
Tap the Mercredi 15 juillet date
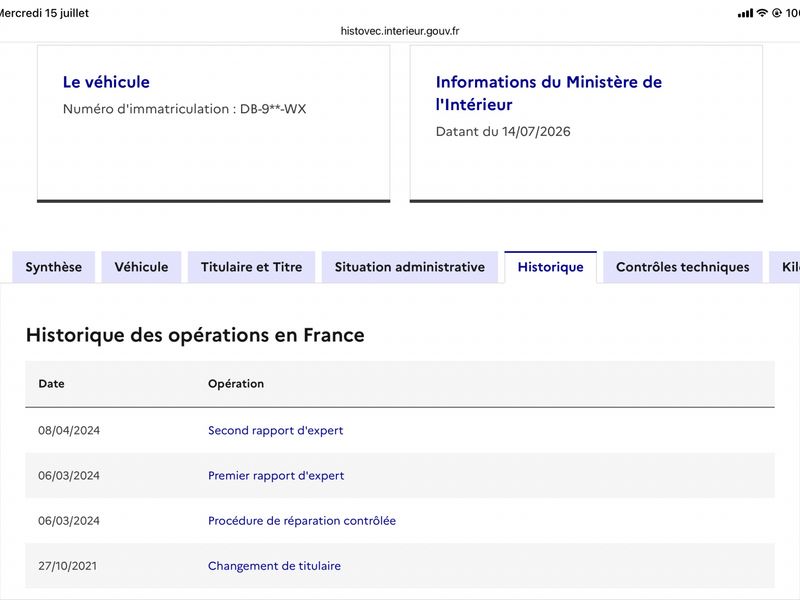click(x=44, y=13)
